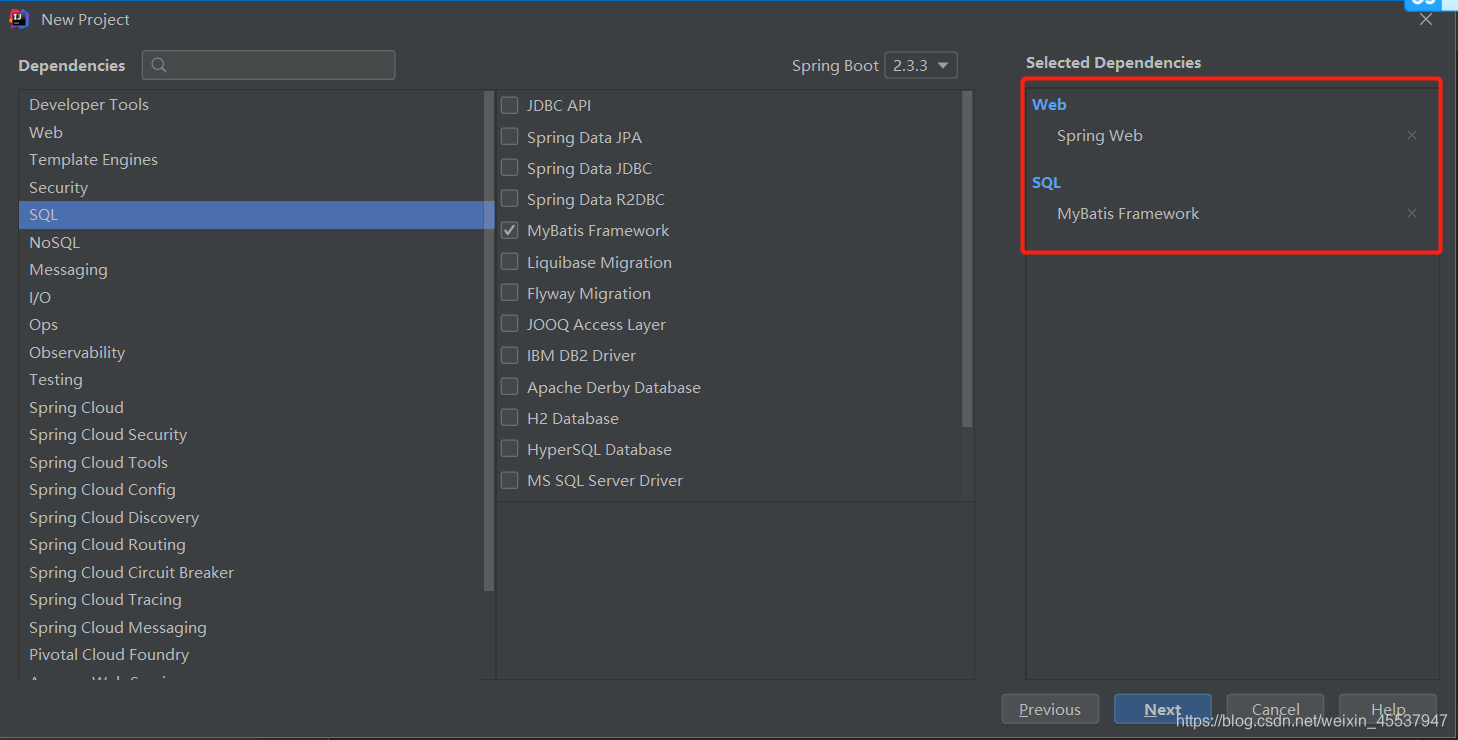Enable the Flyway Migration checkbox
Viewport: 1458px width, 740px height.
click(x=510, y=293)
